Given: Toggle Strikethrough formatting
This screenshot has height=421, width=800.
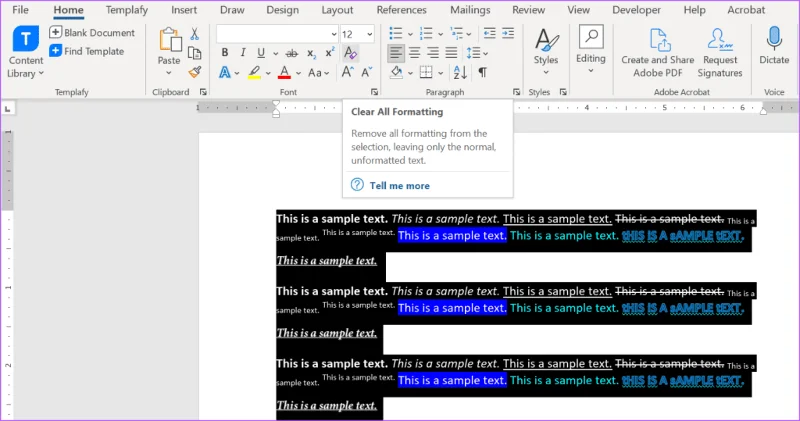Looking at the screenshot, I should 292,53.
